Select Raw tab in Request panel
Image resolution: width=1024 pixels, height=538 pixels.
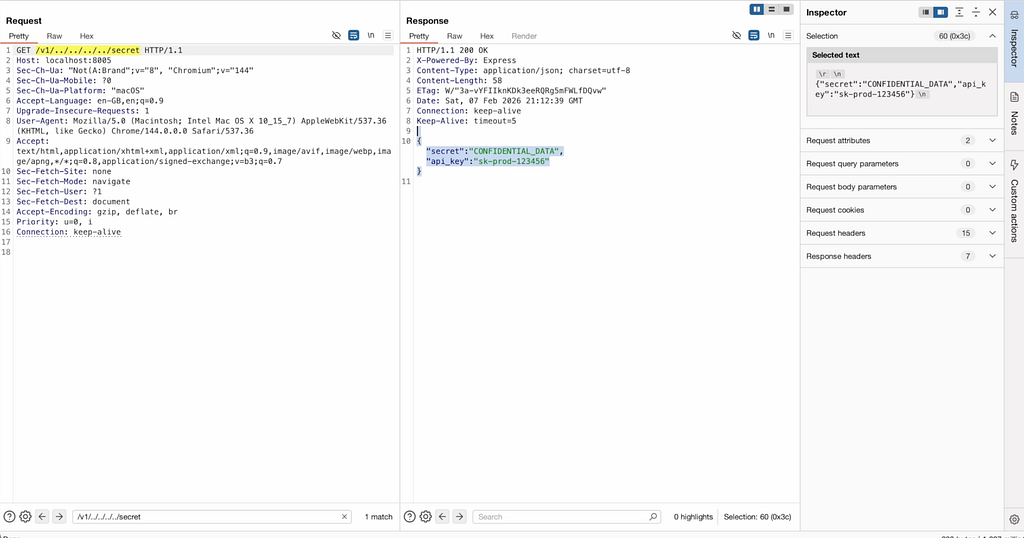(x=54, y=36)
